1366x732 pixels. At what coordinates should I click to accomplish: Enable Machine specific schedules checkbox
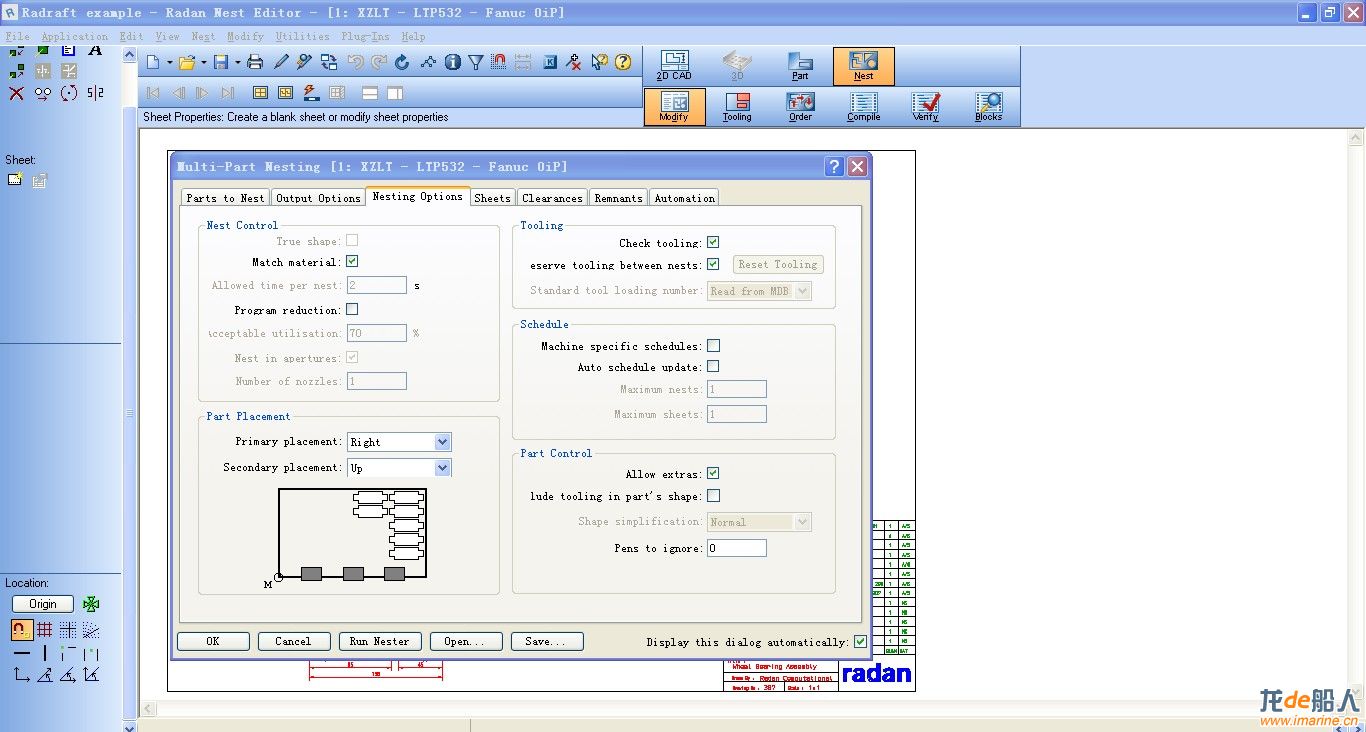pos(713,345)
